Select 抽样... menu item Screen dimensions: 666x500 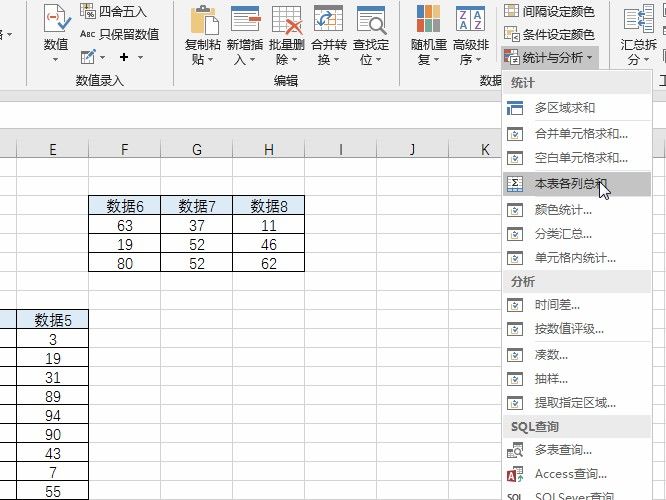pos(577,379)
